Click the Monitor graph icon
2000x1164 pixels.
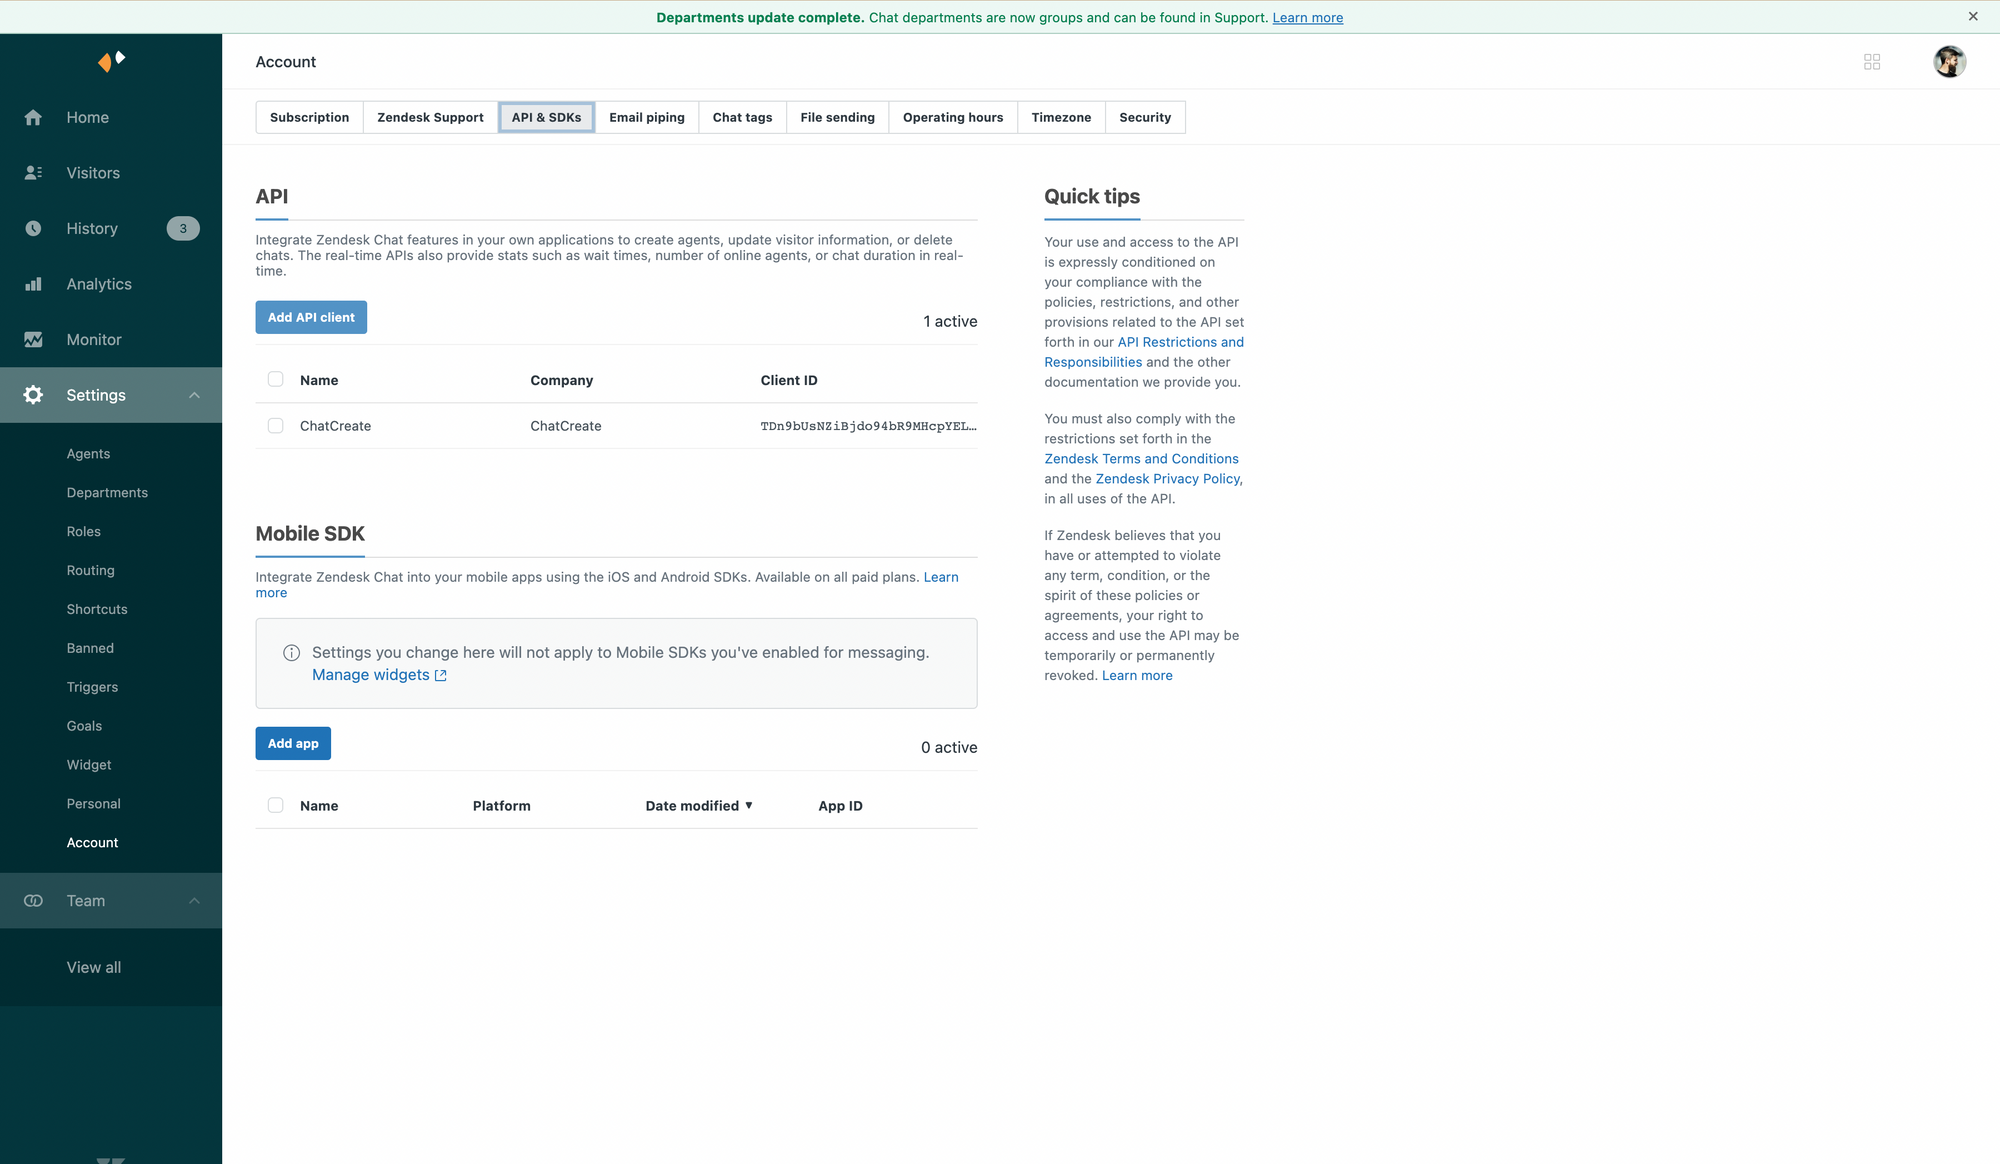33,340
